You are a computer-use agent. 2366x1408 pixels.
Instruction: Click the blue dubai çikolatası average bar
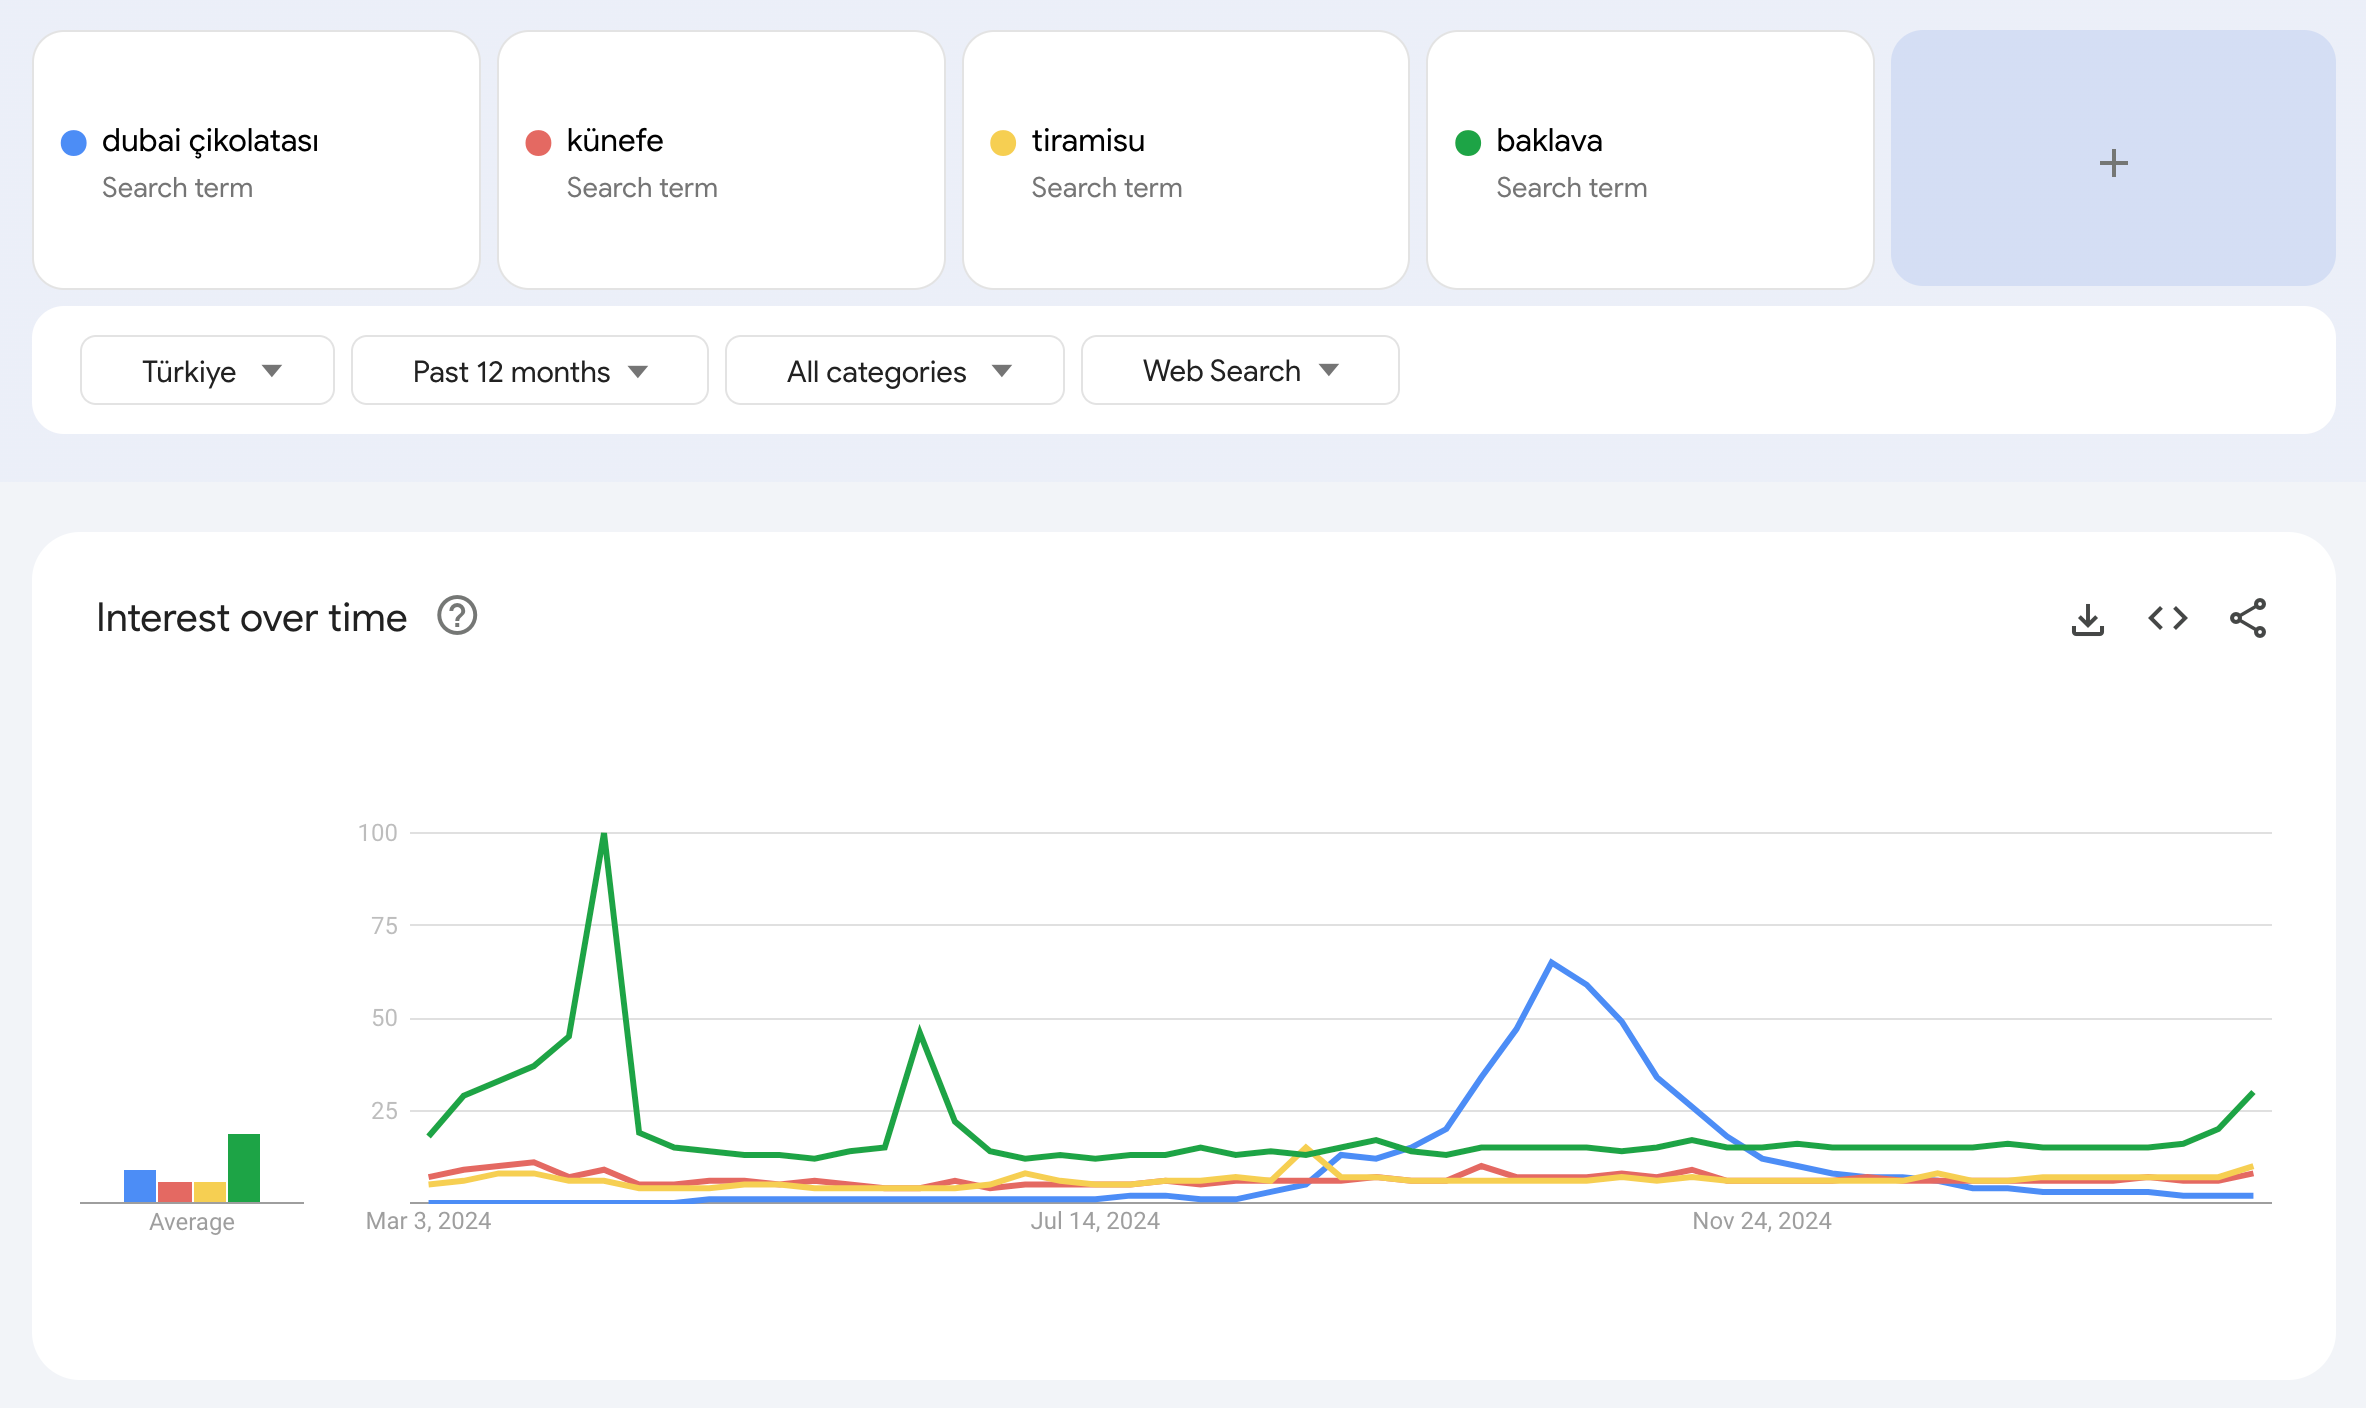tap(140, 1186)
